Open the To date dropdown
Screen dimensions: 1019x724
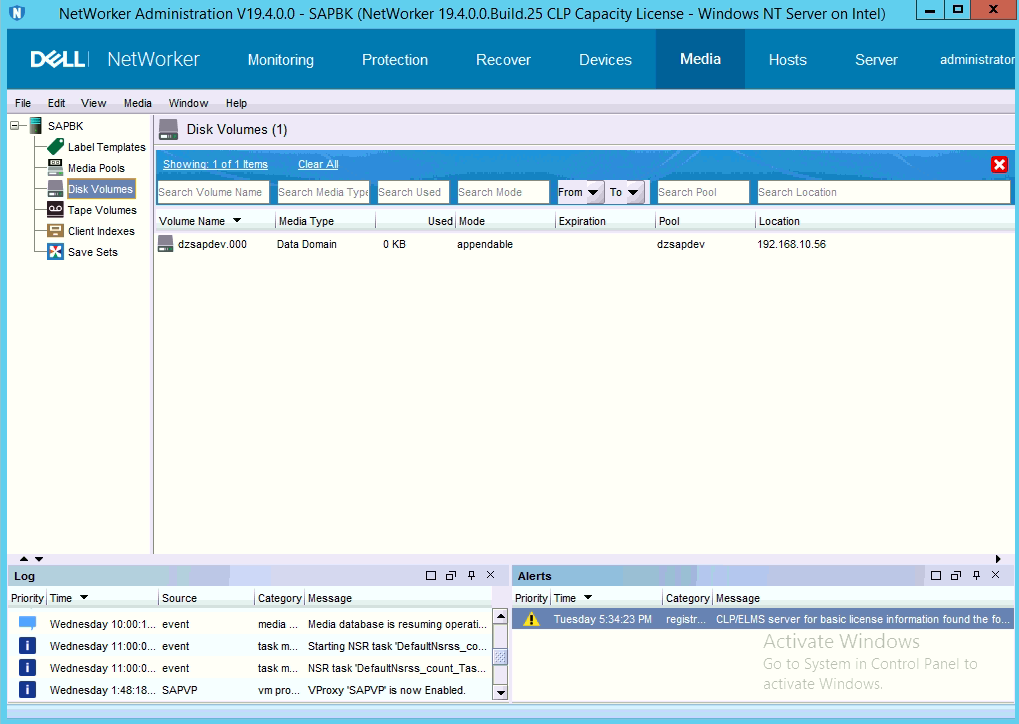pos(634,192)
